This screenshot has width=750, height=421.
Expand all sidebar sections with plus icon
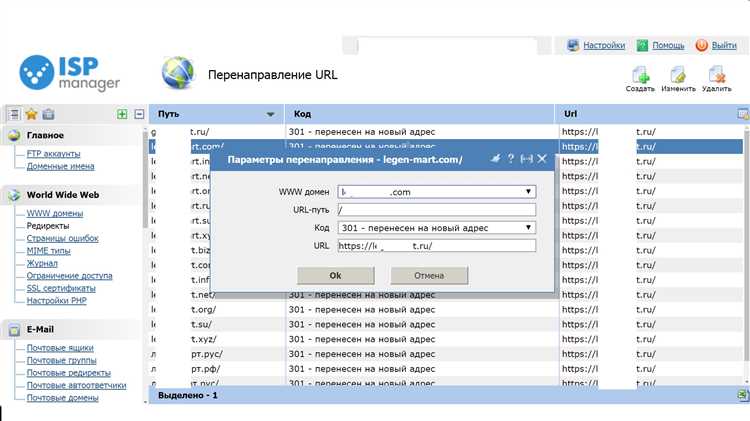click(122, 114)
